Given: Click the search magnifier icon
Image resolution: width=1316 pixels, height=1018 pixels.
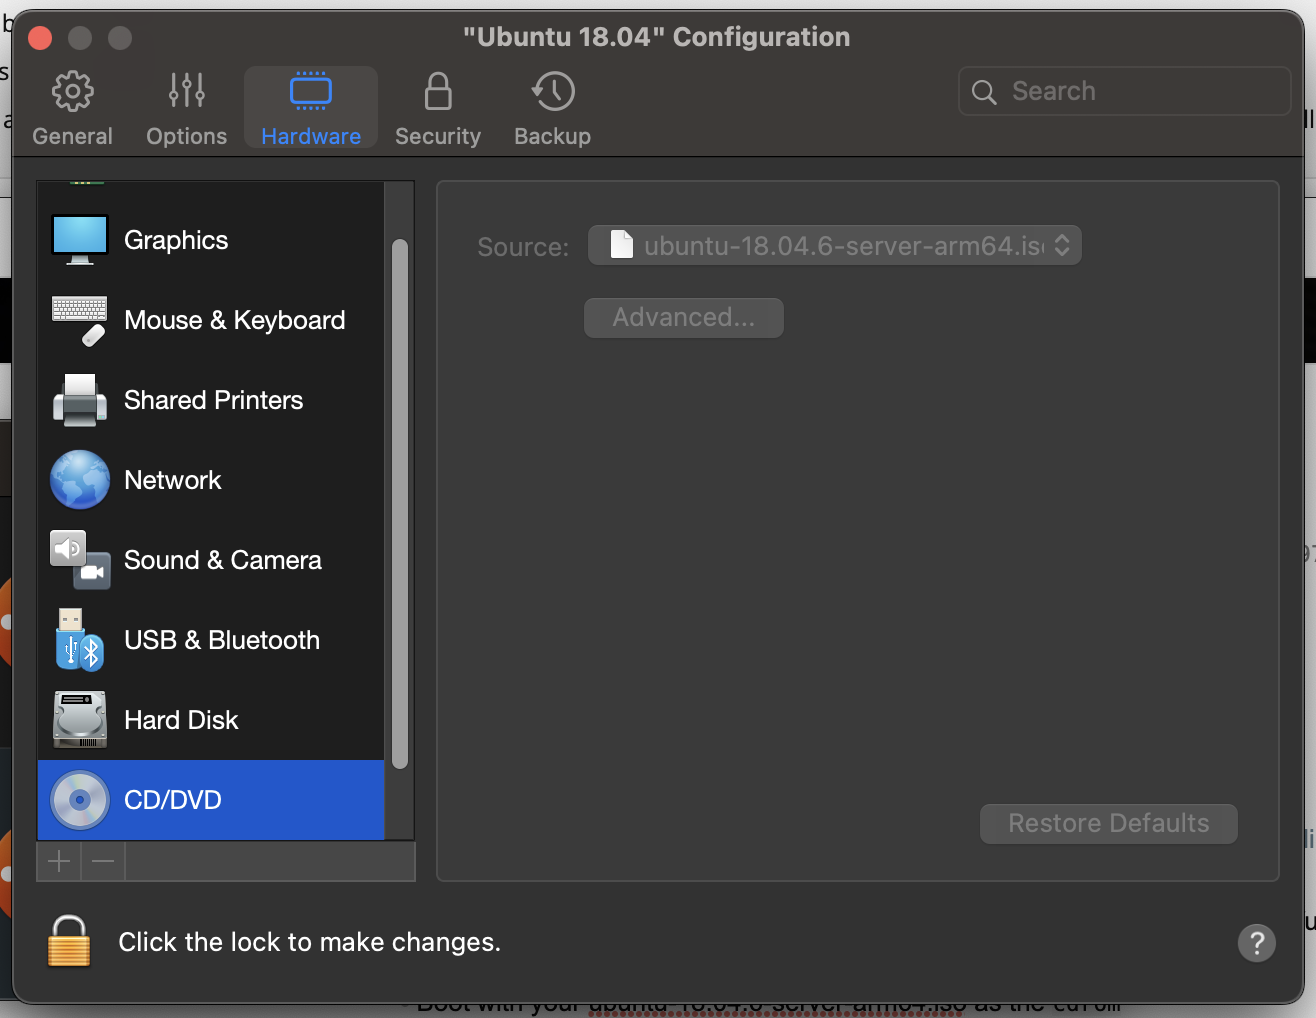Looking at the screenshot, I should point(984,92).
